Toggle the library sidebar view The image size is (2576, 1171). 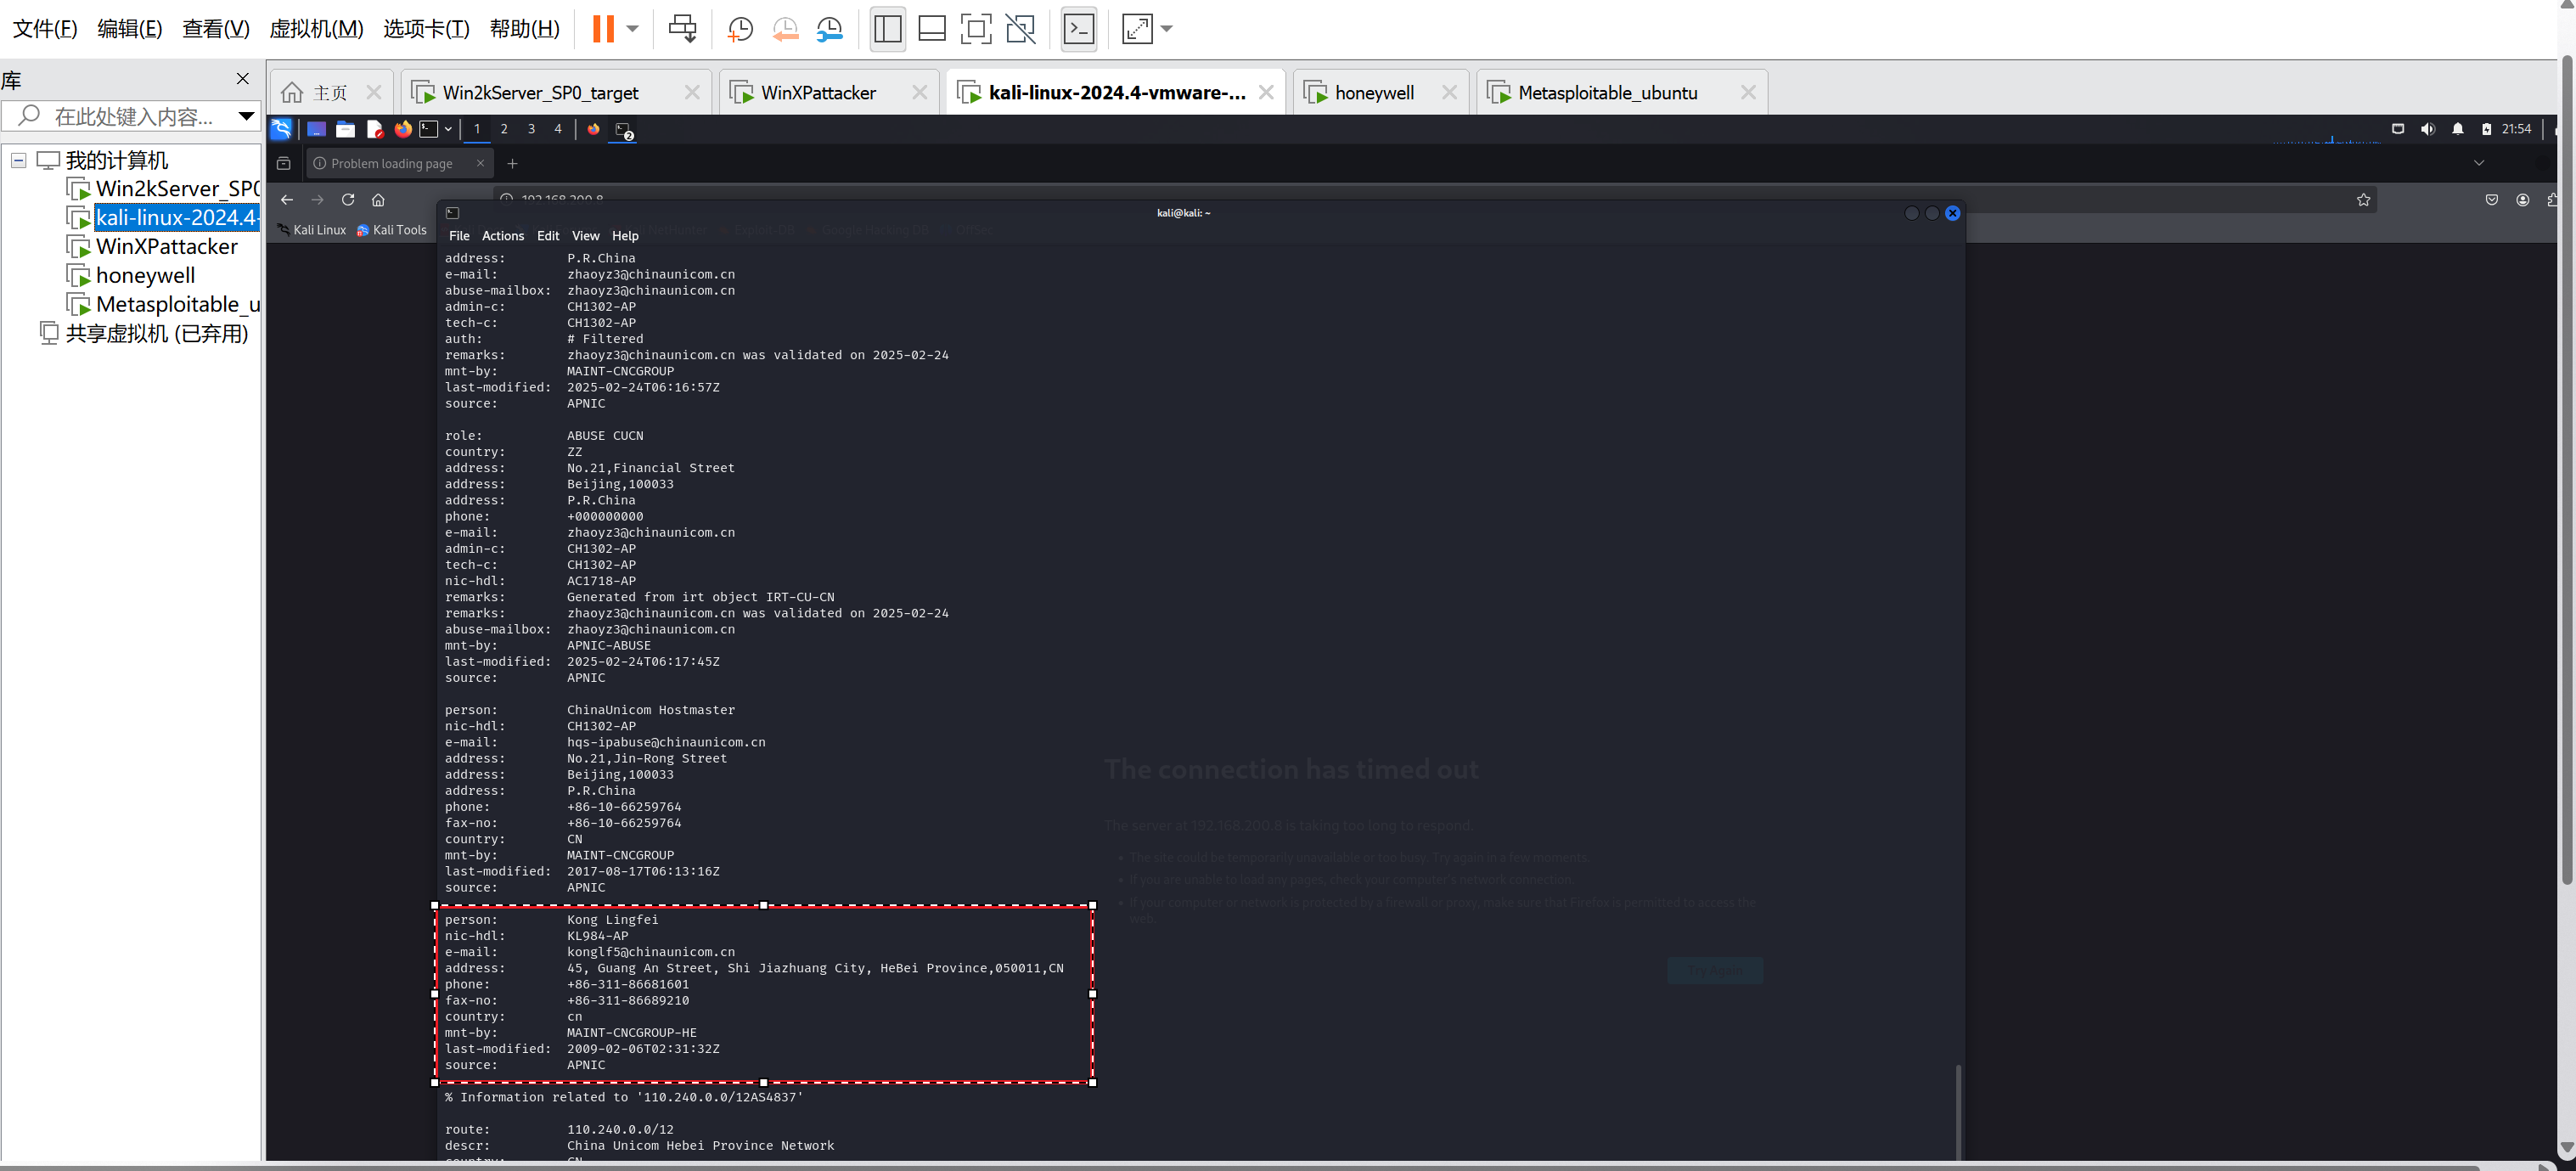pyautogui.click(x=887, y=28)
